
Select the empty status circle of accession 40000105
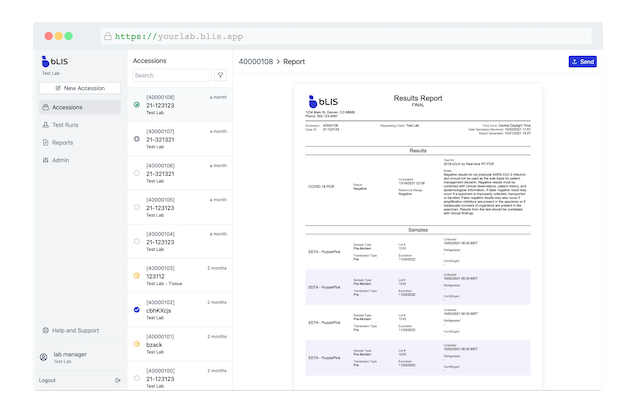(x=137, y=207)
